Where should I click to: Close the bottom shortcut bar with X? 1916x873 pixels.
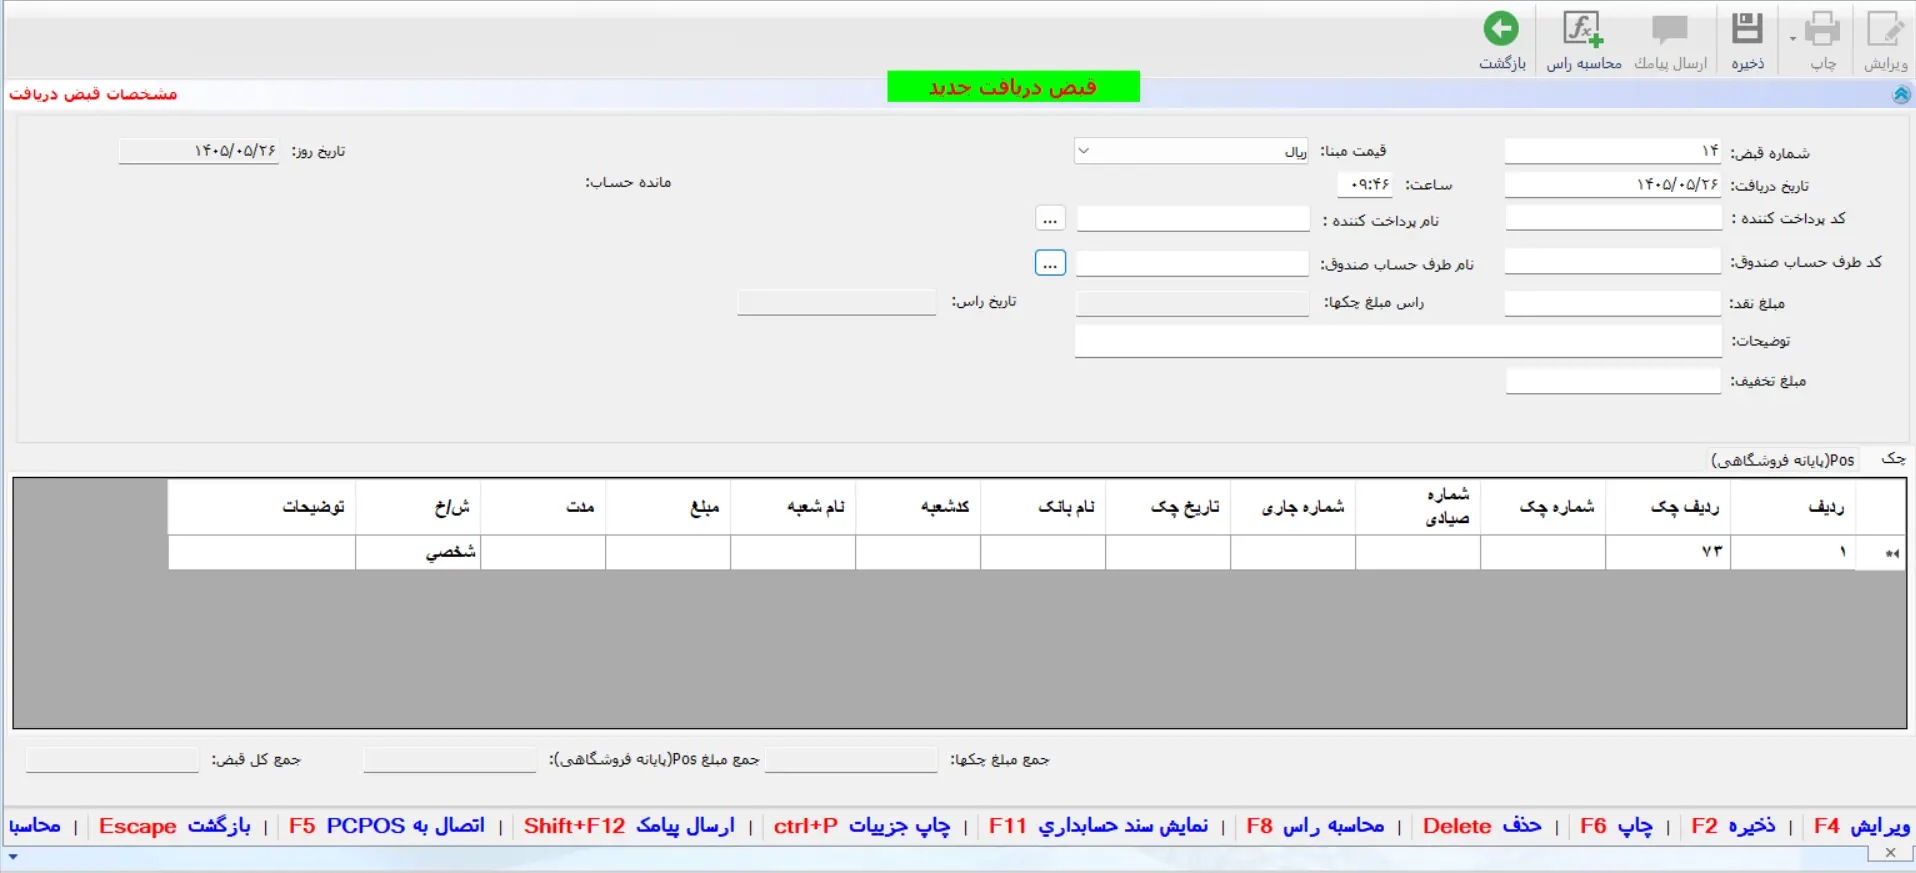click(1890, 853)
